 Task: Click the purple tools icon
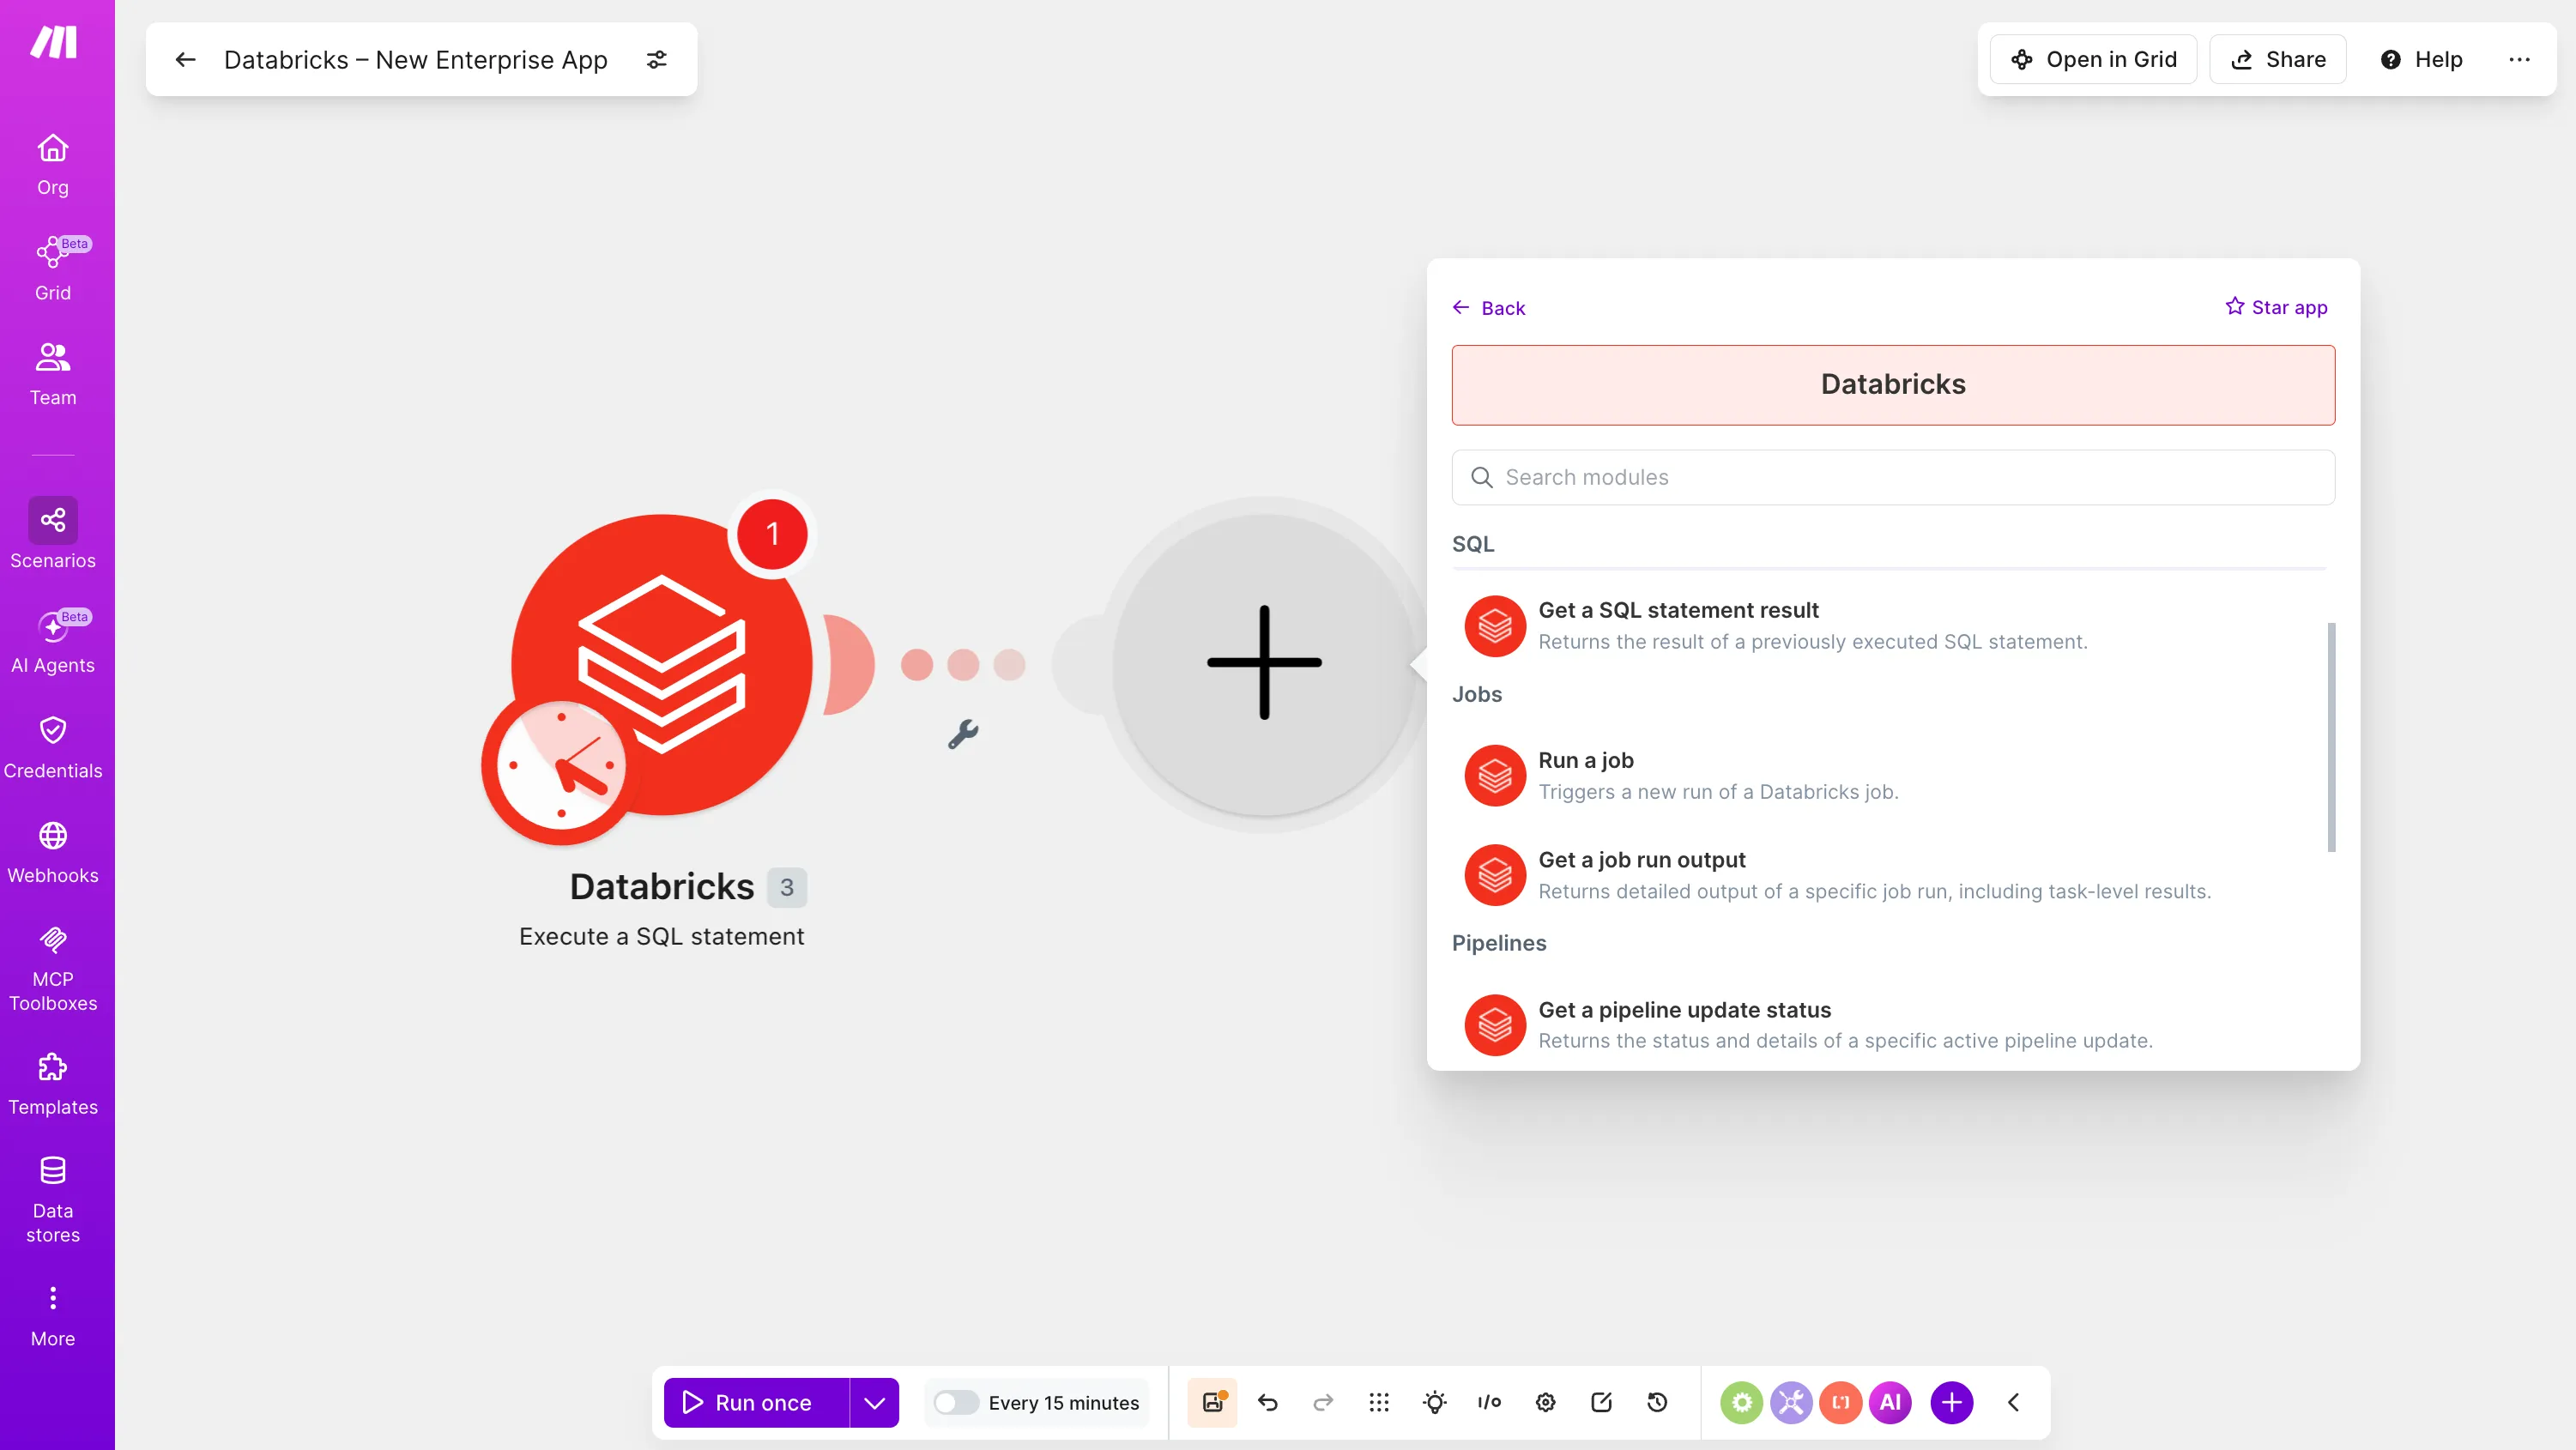[1791, 1403]
